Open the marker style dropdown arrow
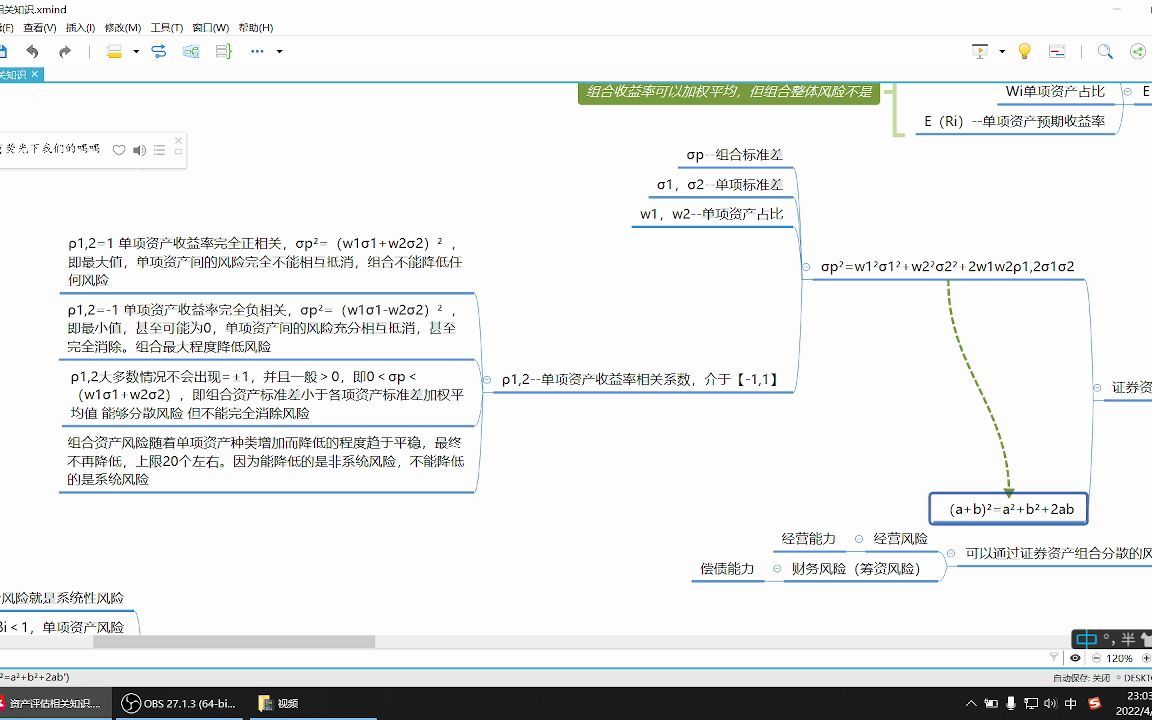The height and width of the screenshot is (720, 1152). pyautogui.click(x=136, y=51)
